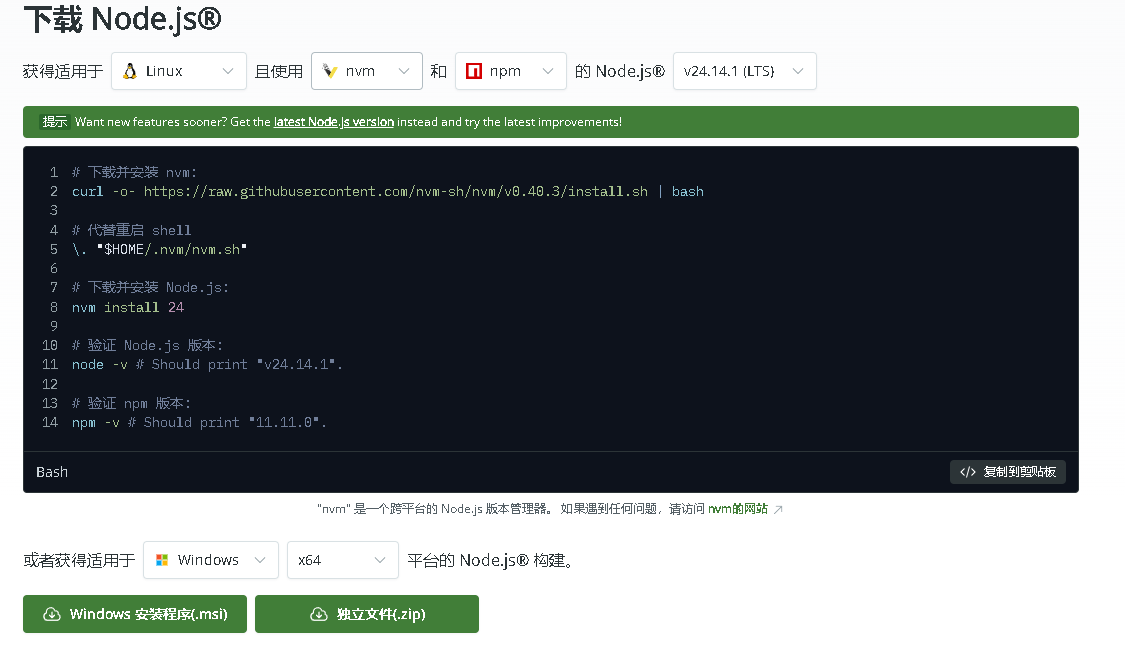Click the Linux penguin icon in OS selector

[128, 71]
